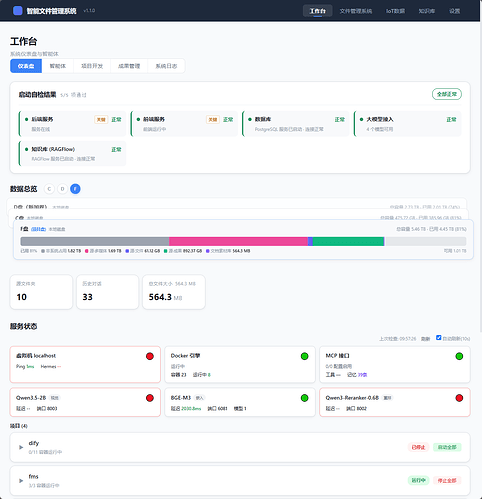Select the C drive circle button

[x=49, y=189]
